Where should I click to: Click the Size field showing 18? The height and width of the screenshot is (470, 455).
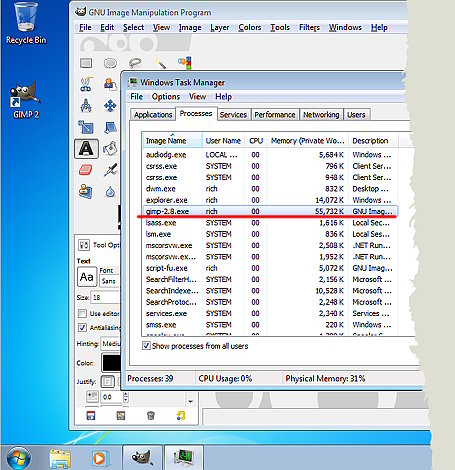105,297
